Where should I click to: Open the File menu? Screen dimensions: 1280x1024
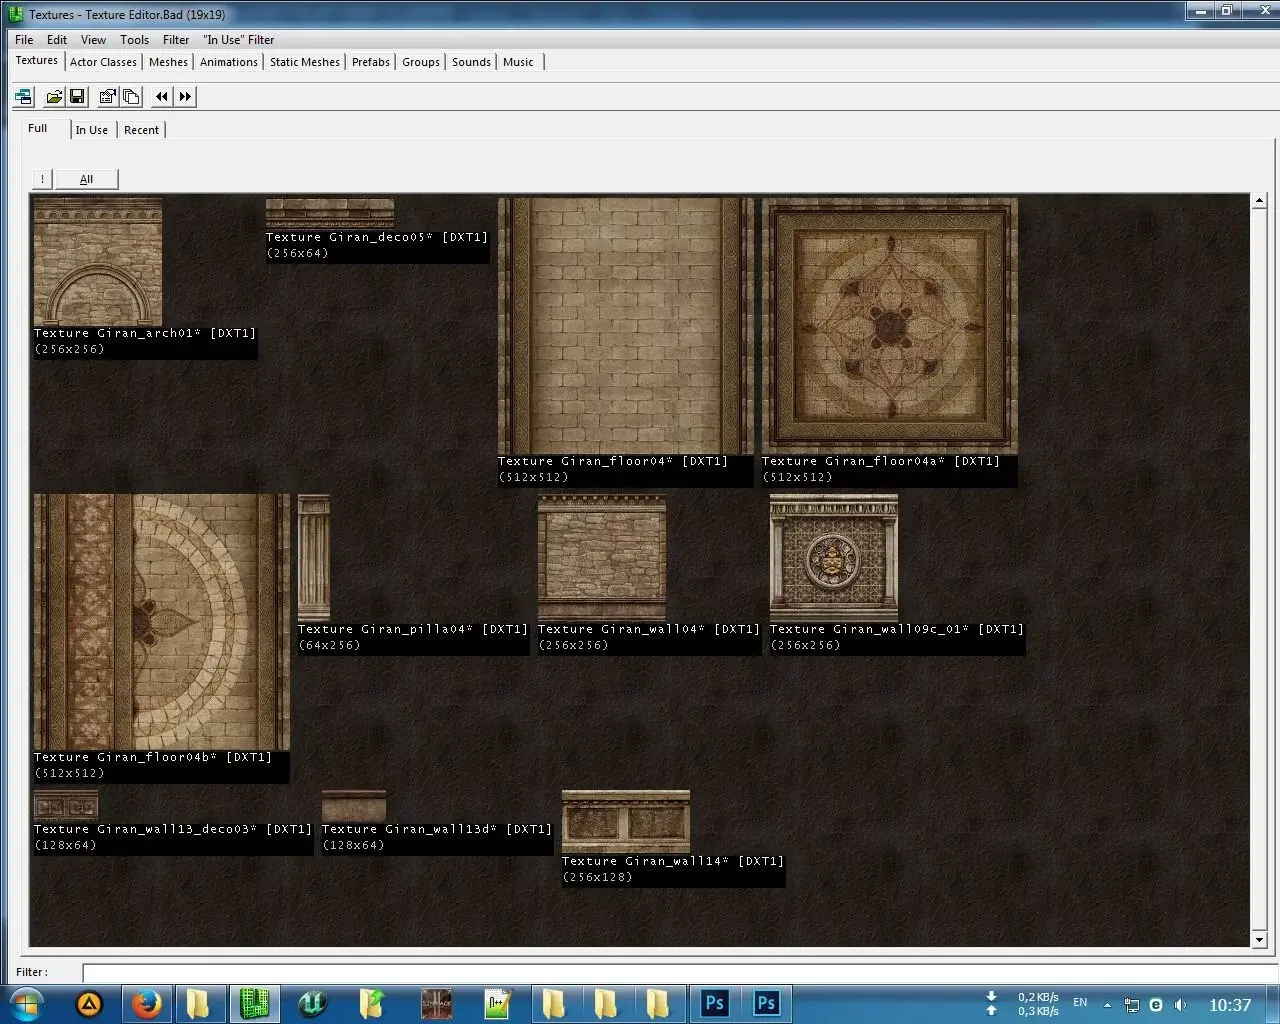coord(24,40)
